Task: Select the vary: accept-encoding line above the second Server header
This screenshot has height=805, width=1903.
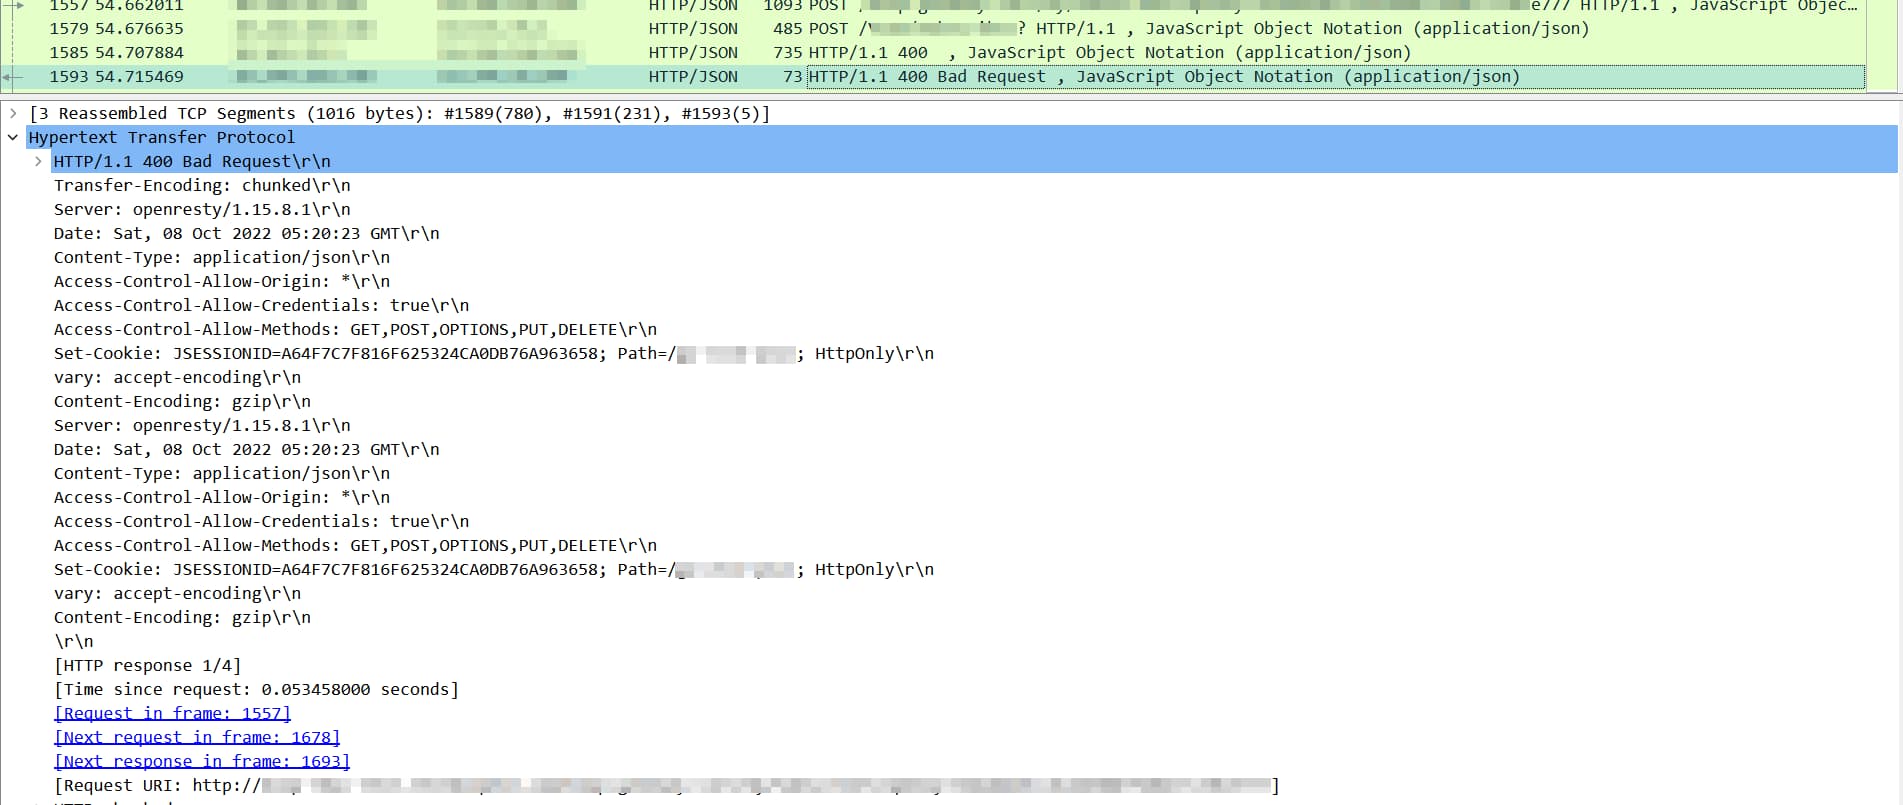Action: click(x=177, y=377)
